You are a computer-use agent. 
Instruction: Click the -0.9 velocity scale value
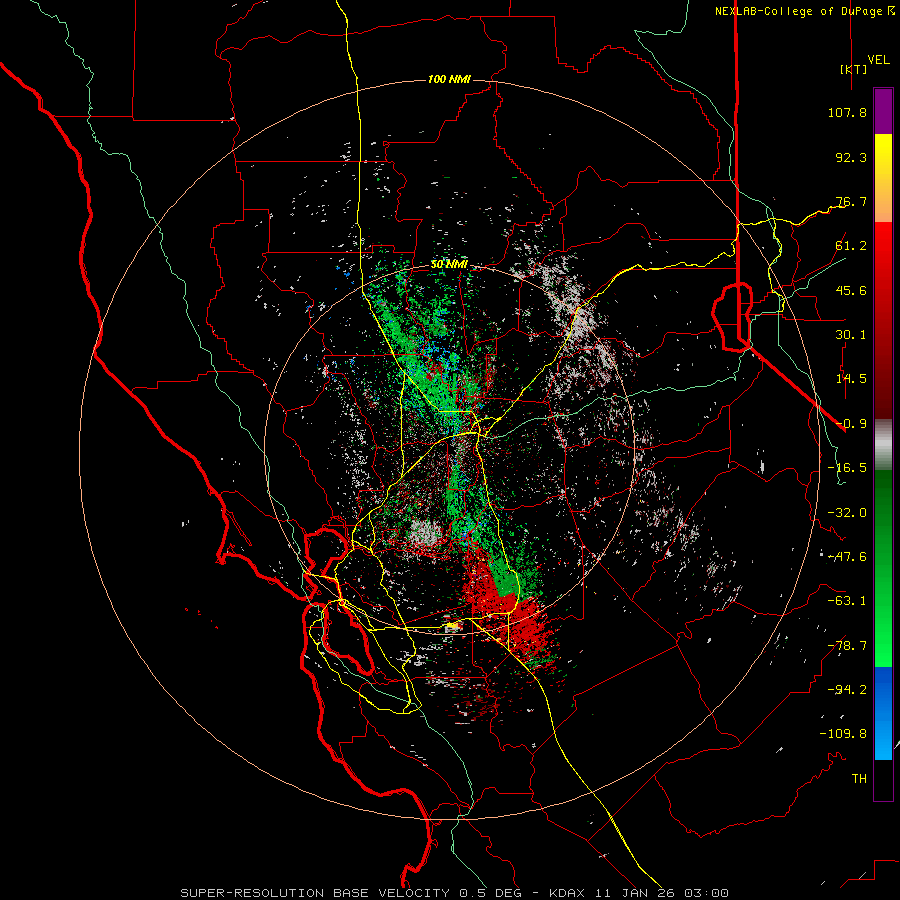click(851, 424)
